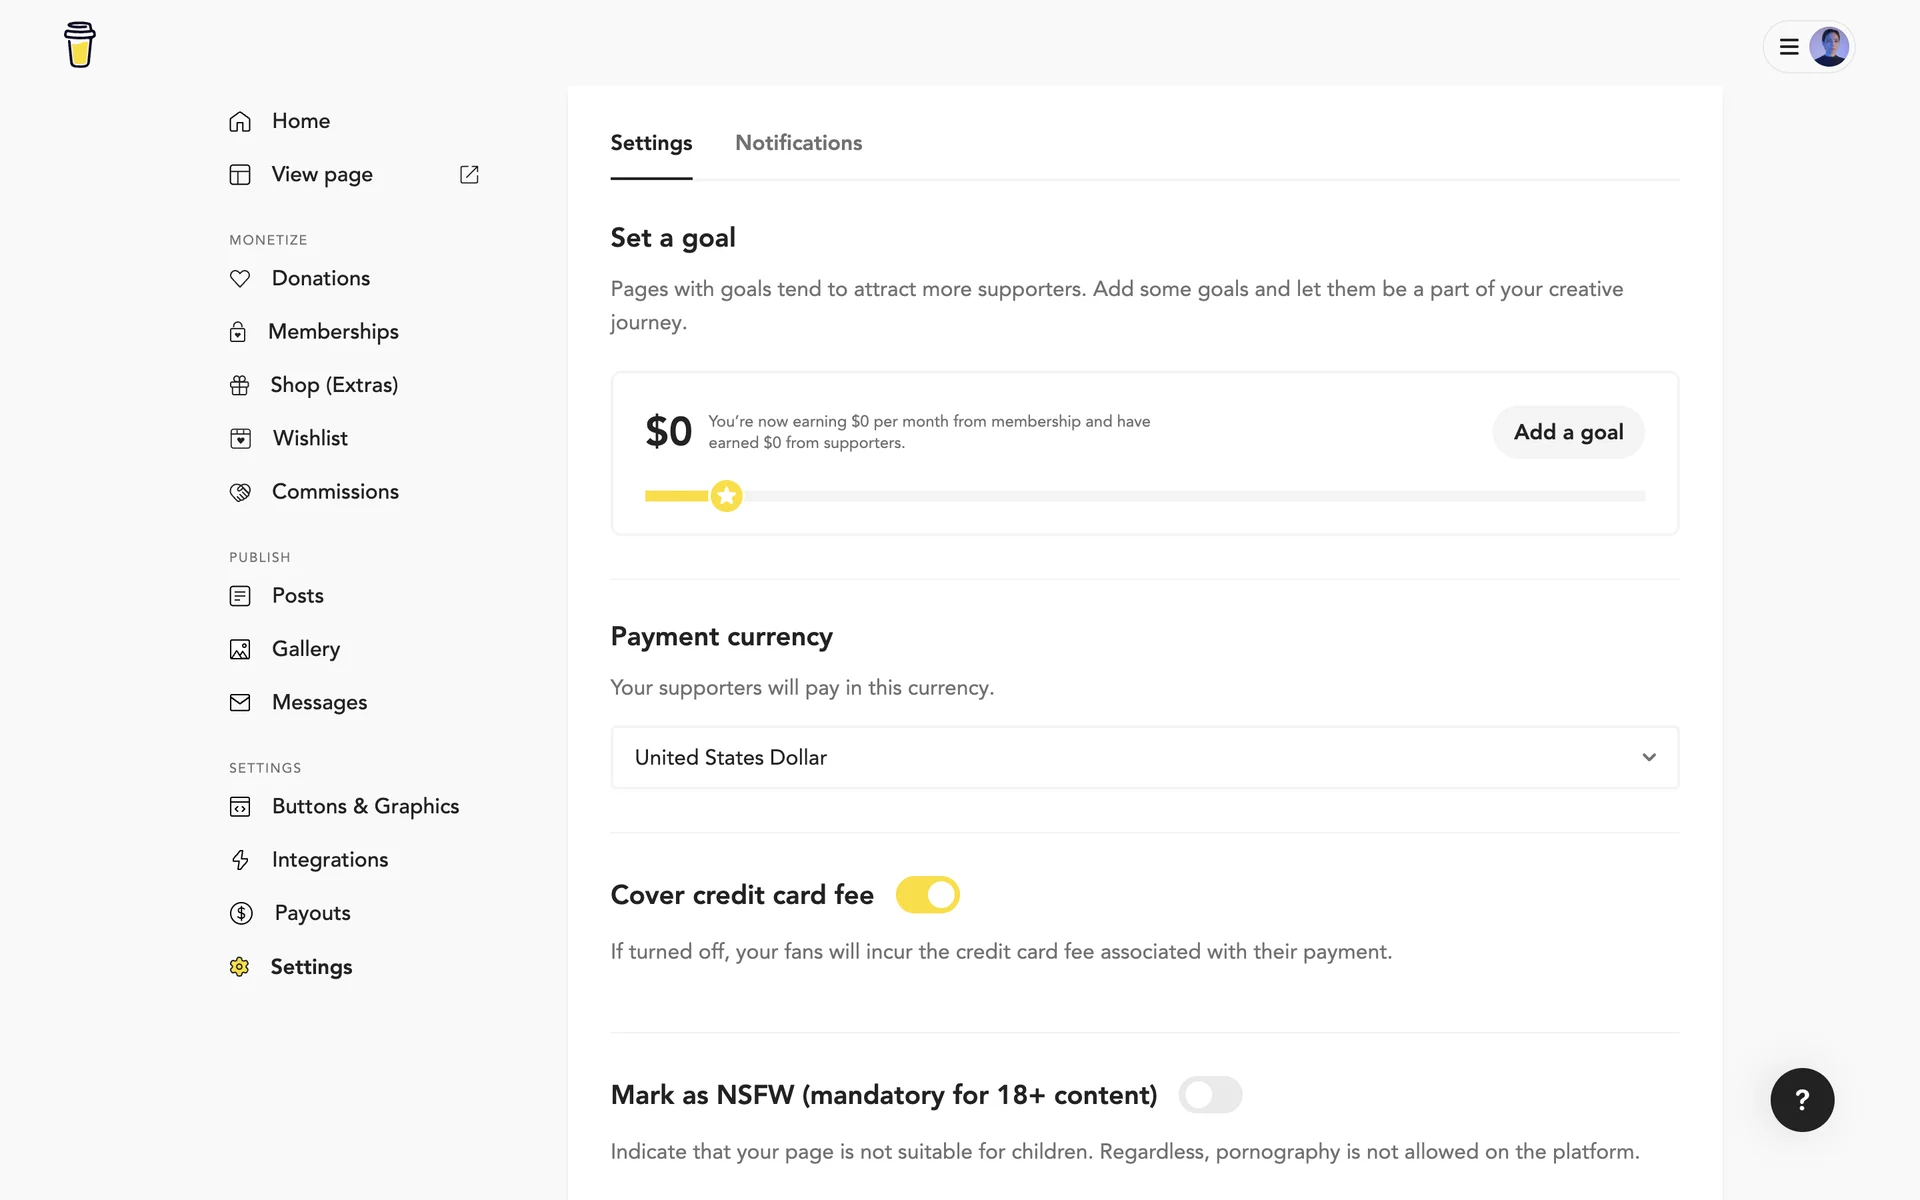Select the gift icon for Shop (Extras)

click(240, 386)
